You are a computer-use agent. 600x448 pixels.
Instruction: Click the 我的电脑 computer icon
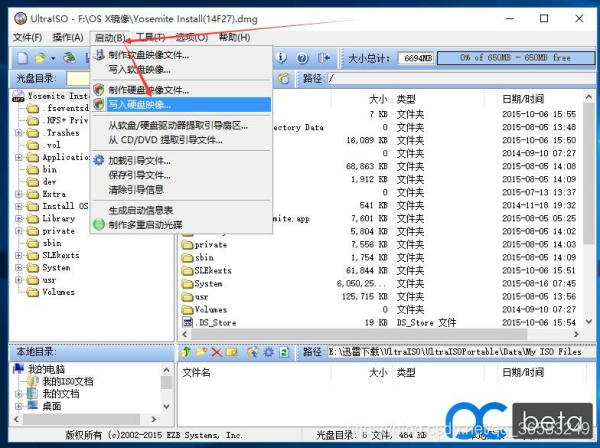(x=19, y=369)
